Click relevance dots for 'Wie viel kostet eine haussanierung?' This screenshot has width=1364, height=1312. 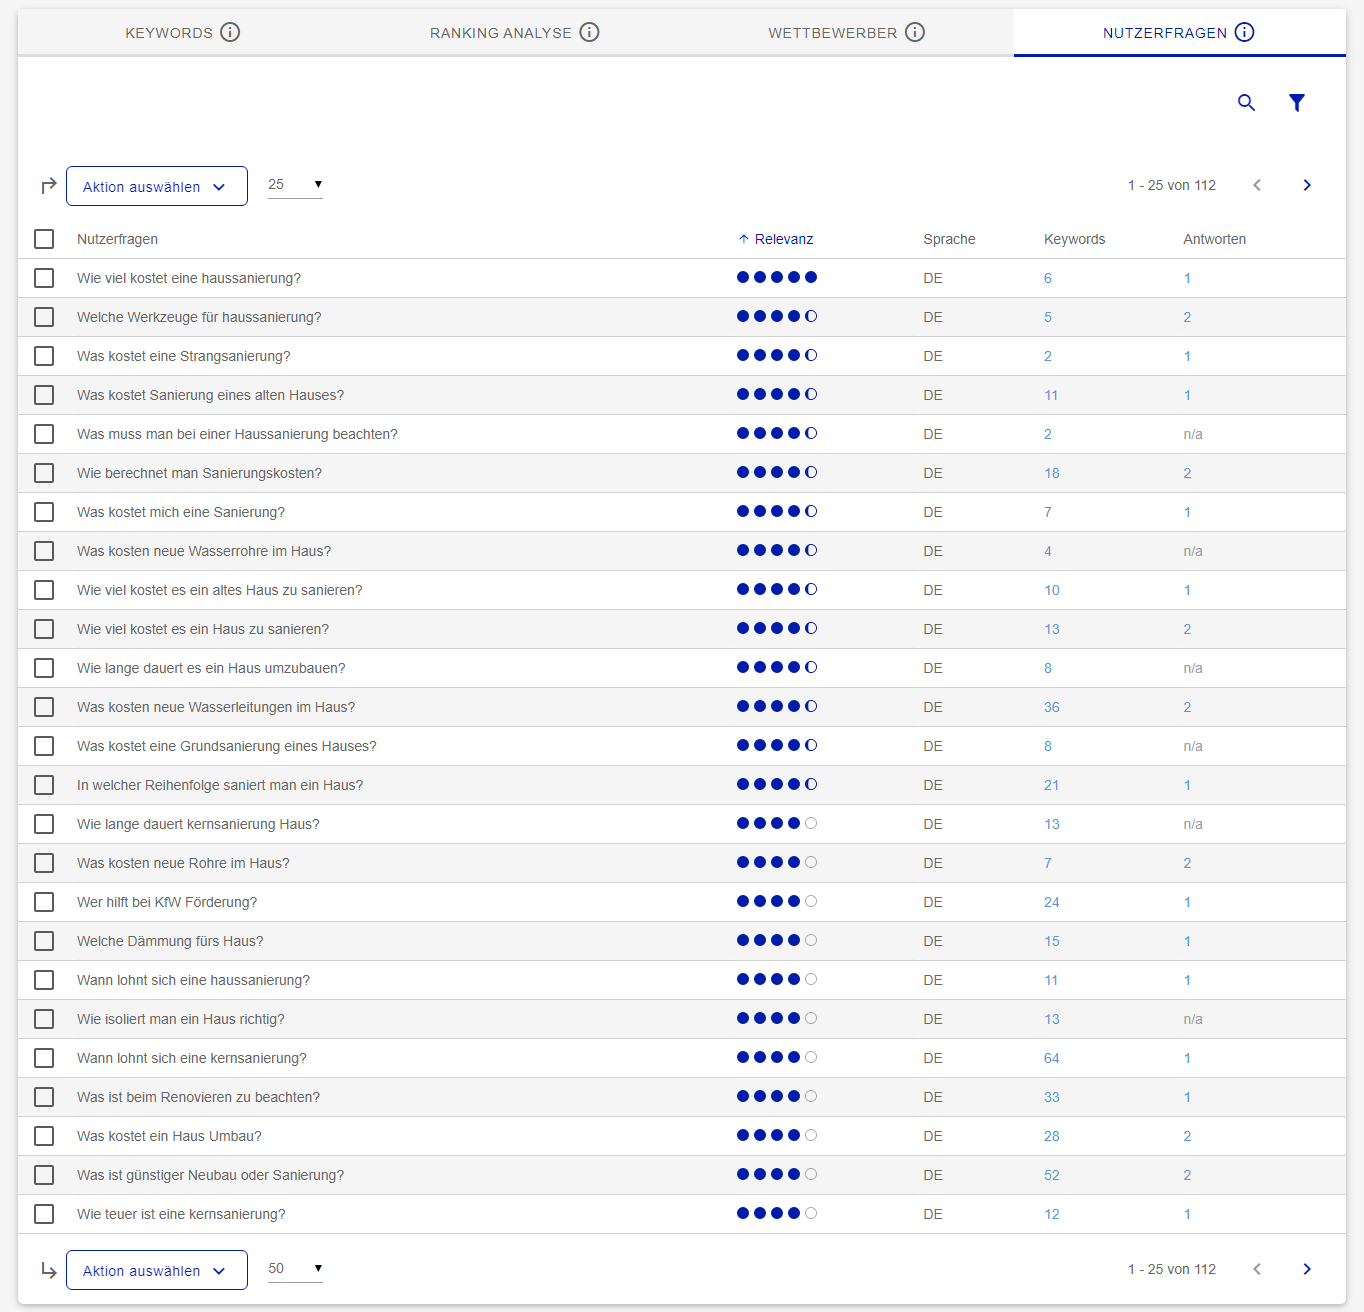[777, 277]
